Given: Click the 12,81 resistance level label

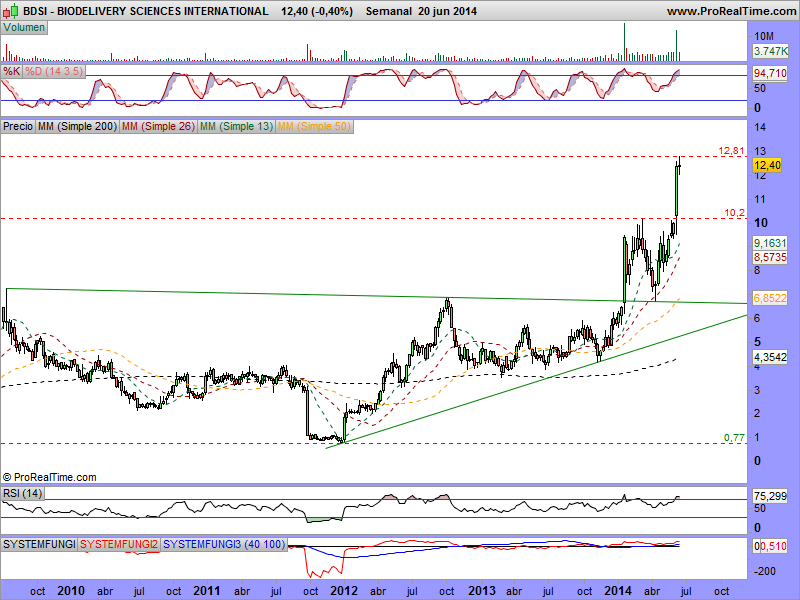Looking at the screenshot, I should tap(732, 151).
